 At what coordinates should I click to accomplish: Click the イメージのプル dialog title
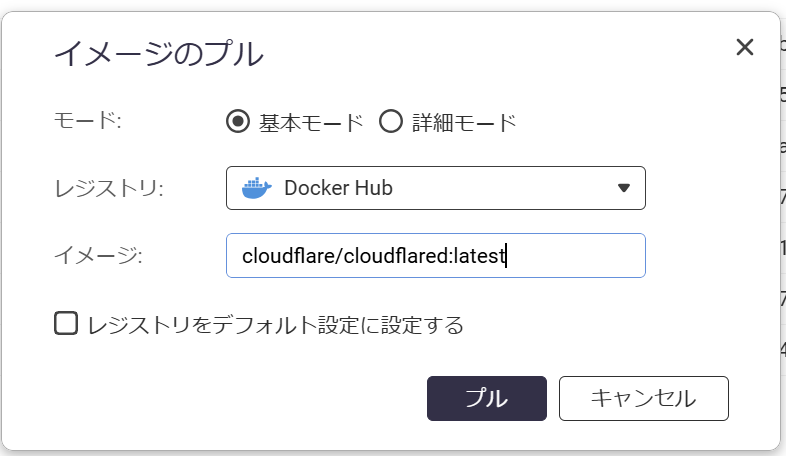[158, 52]
